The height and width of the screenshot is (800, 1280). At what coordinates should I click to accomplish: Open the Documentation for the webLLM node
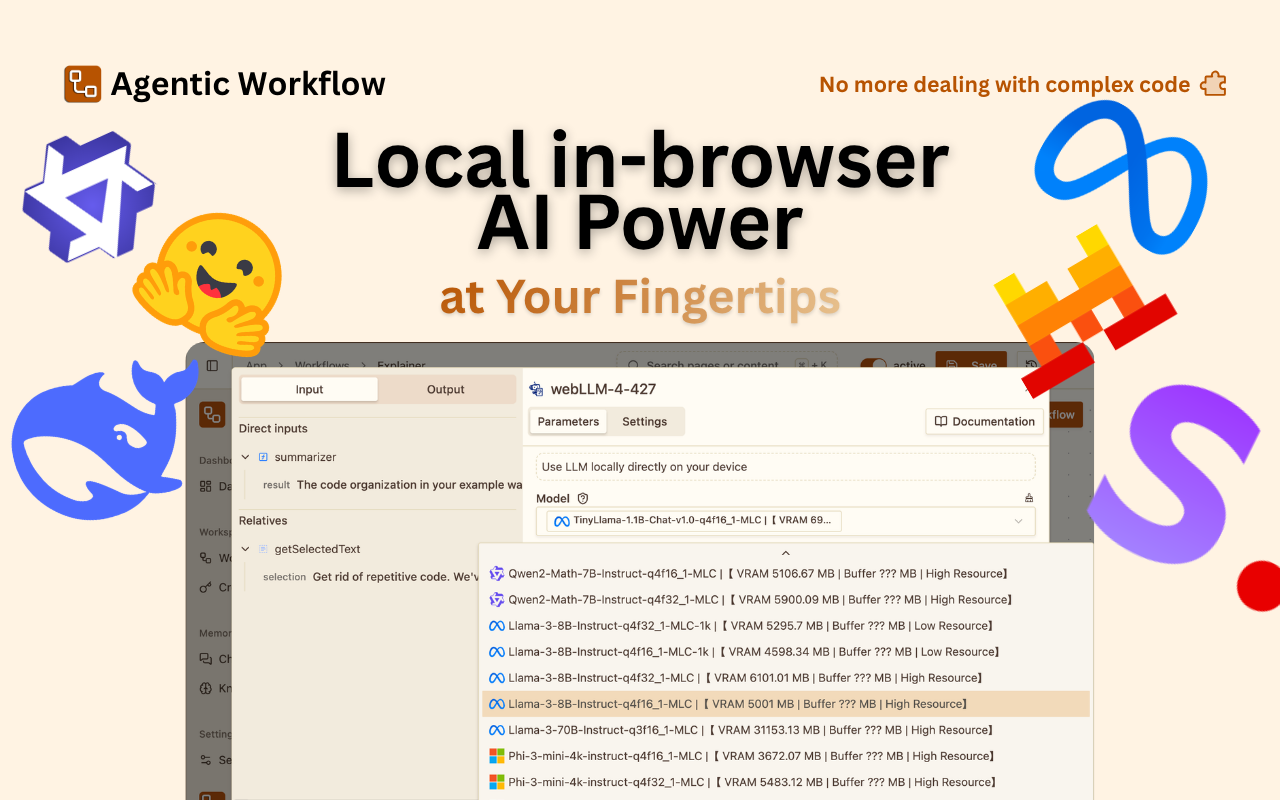coord(984,421)
